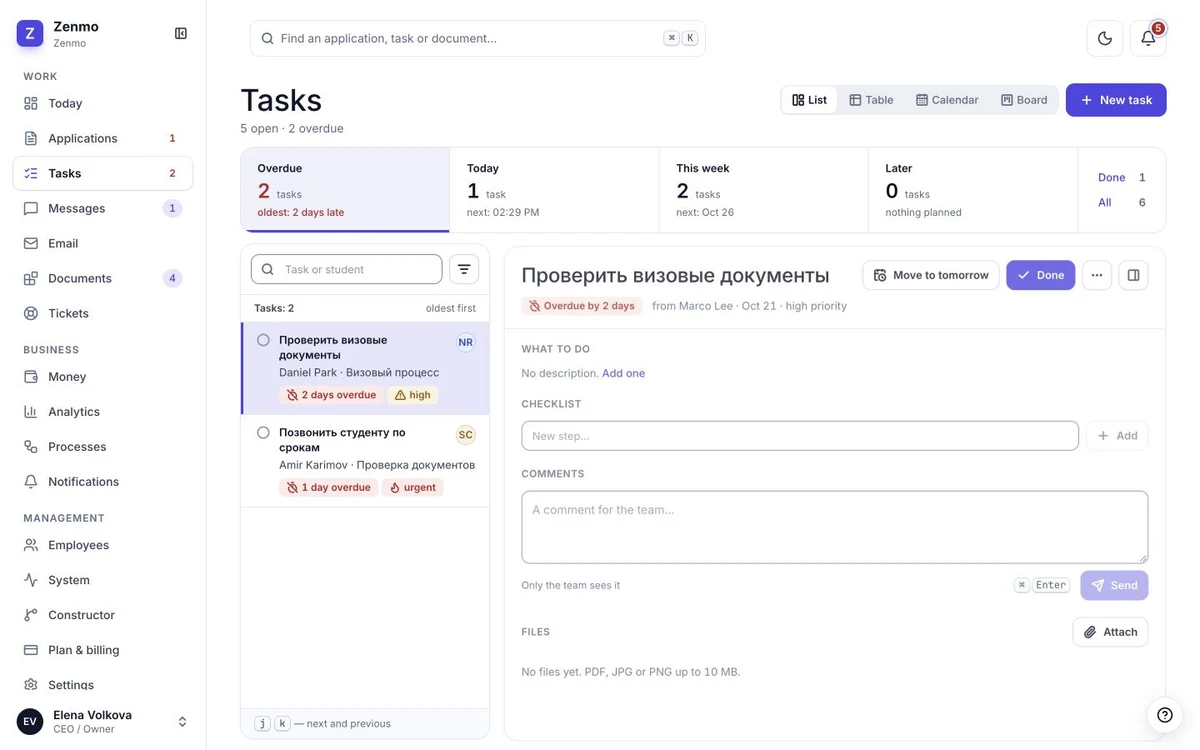Change the 'oldest first' sort order
1200x750 pixels.
(451, 308)
